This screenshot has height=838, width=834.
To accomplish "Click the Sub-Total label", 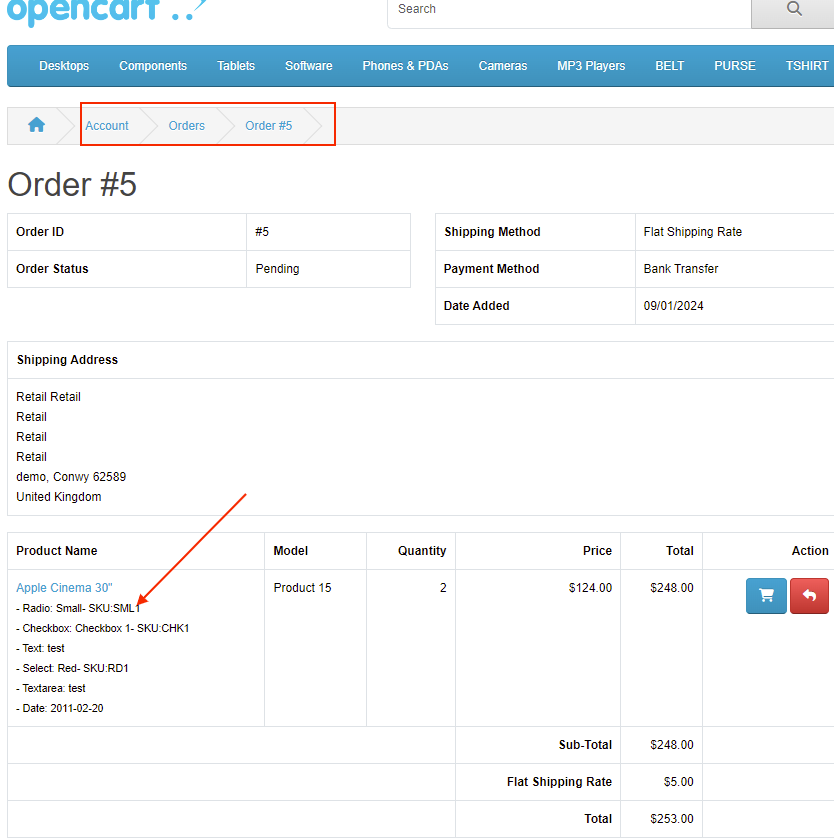I will (585, 744).
